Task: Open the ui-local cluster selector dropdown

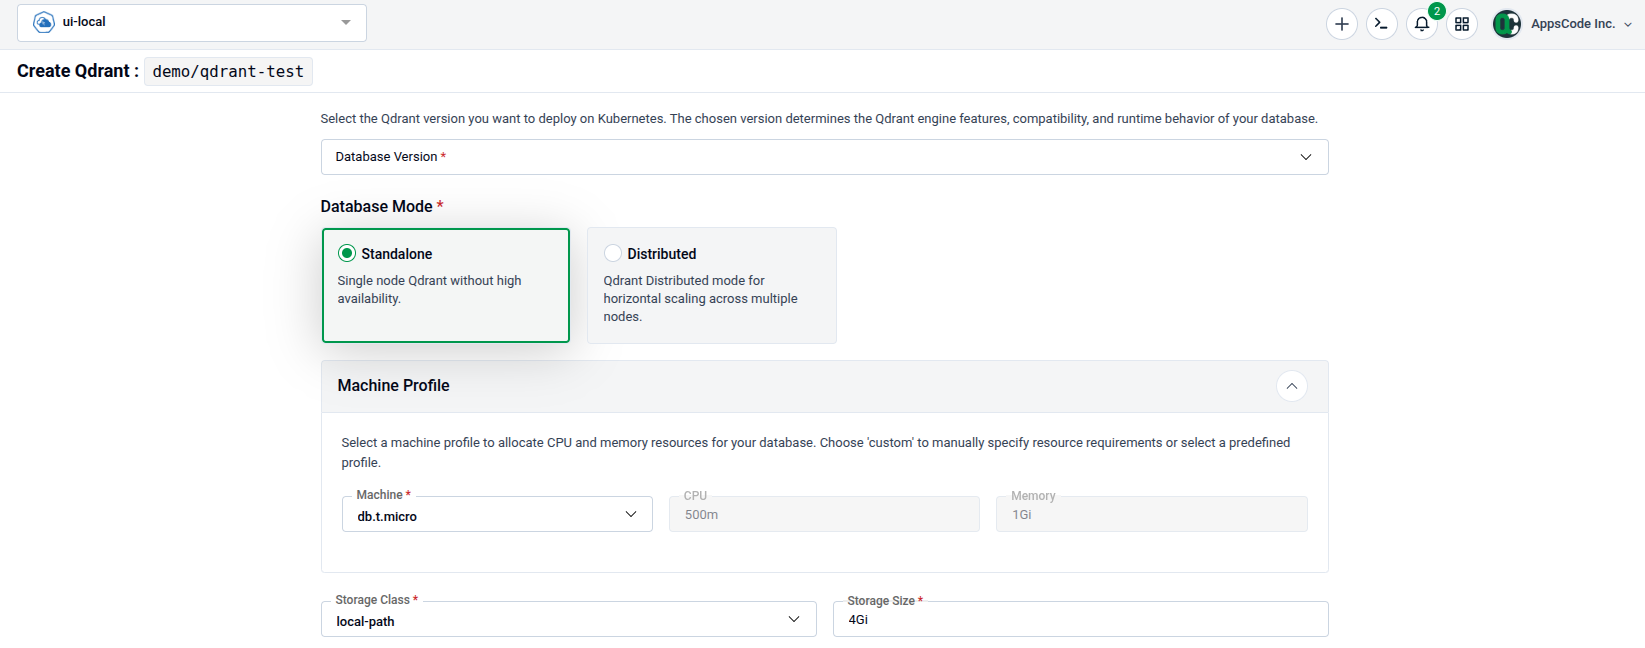Action: (x=192, y=23)
